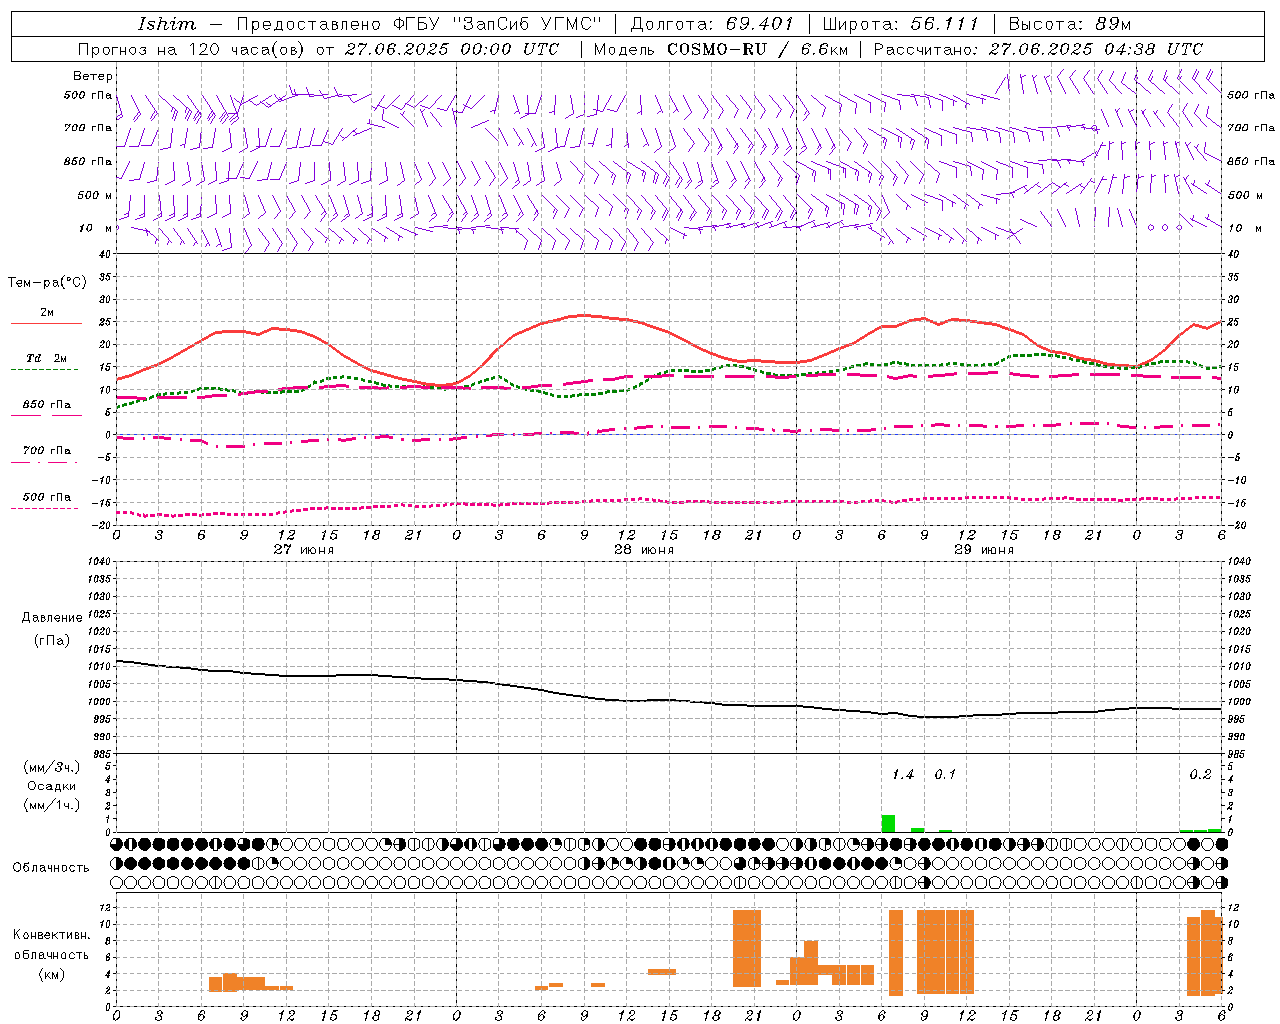Click "Рассчитано: 27.06.2025 04:38 UTC" timestamp
Image resolution: width=1280 pixels, height=1024 pixels.
(x=1038, y=49)
